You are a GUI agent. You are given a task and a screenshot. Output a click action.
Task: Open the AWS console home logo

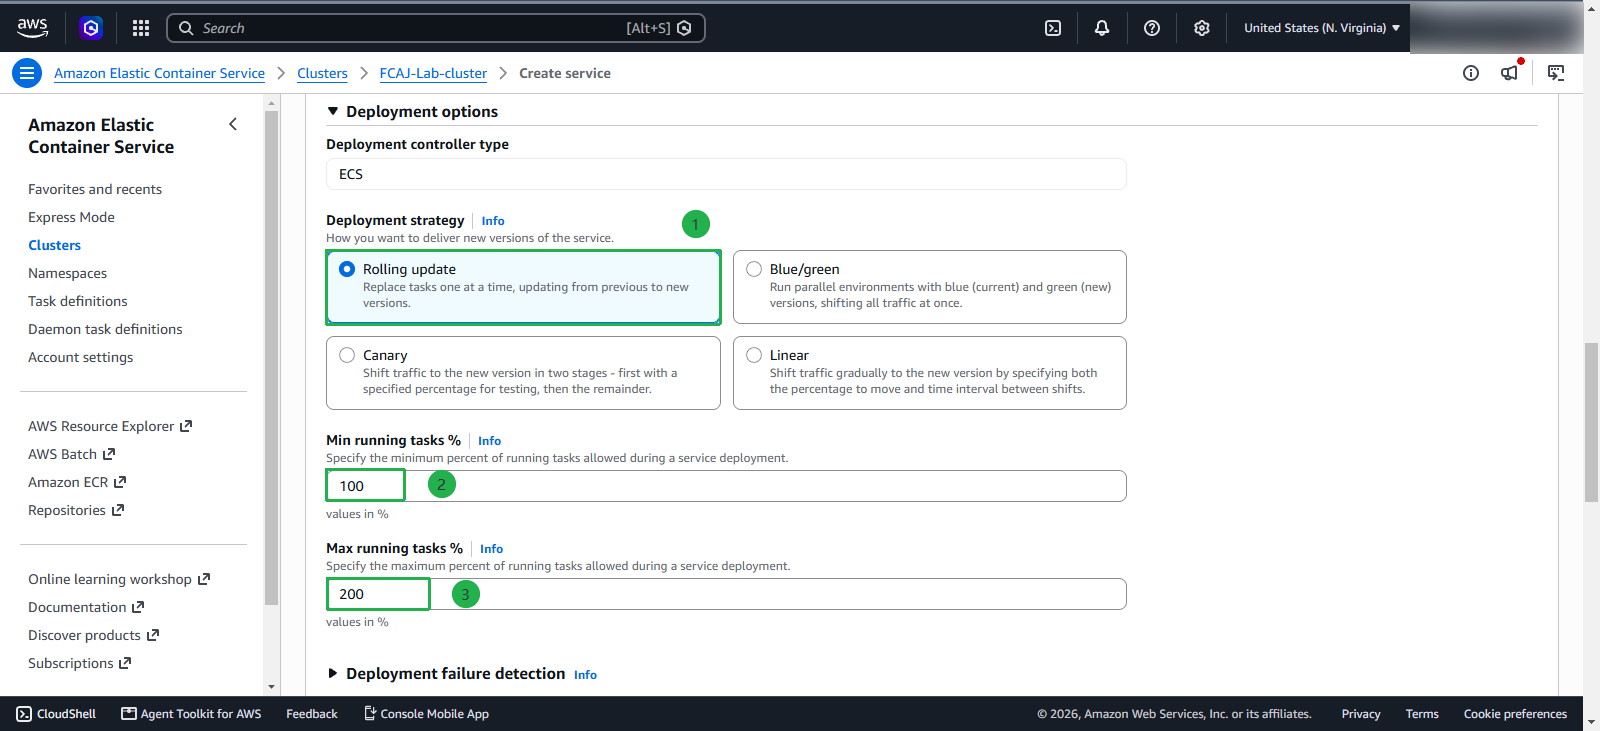tap(32, 28)
